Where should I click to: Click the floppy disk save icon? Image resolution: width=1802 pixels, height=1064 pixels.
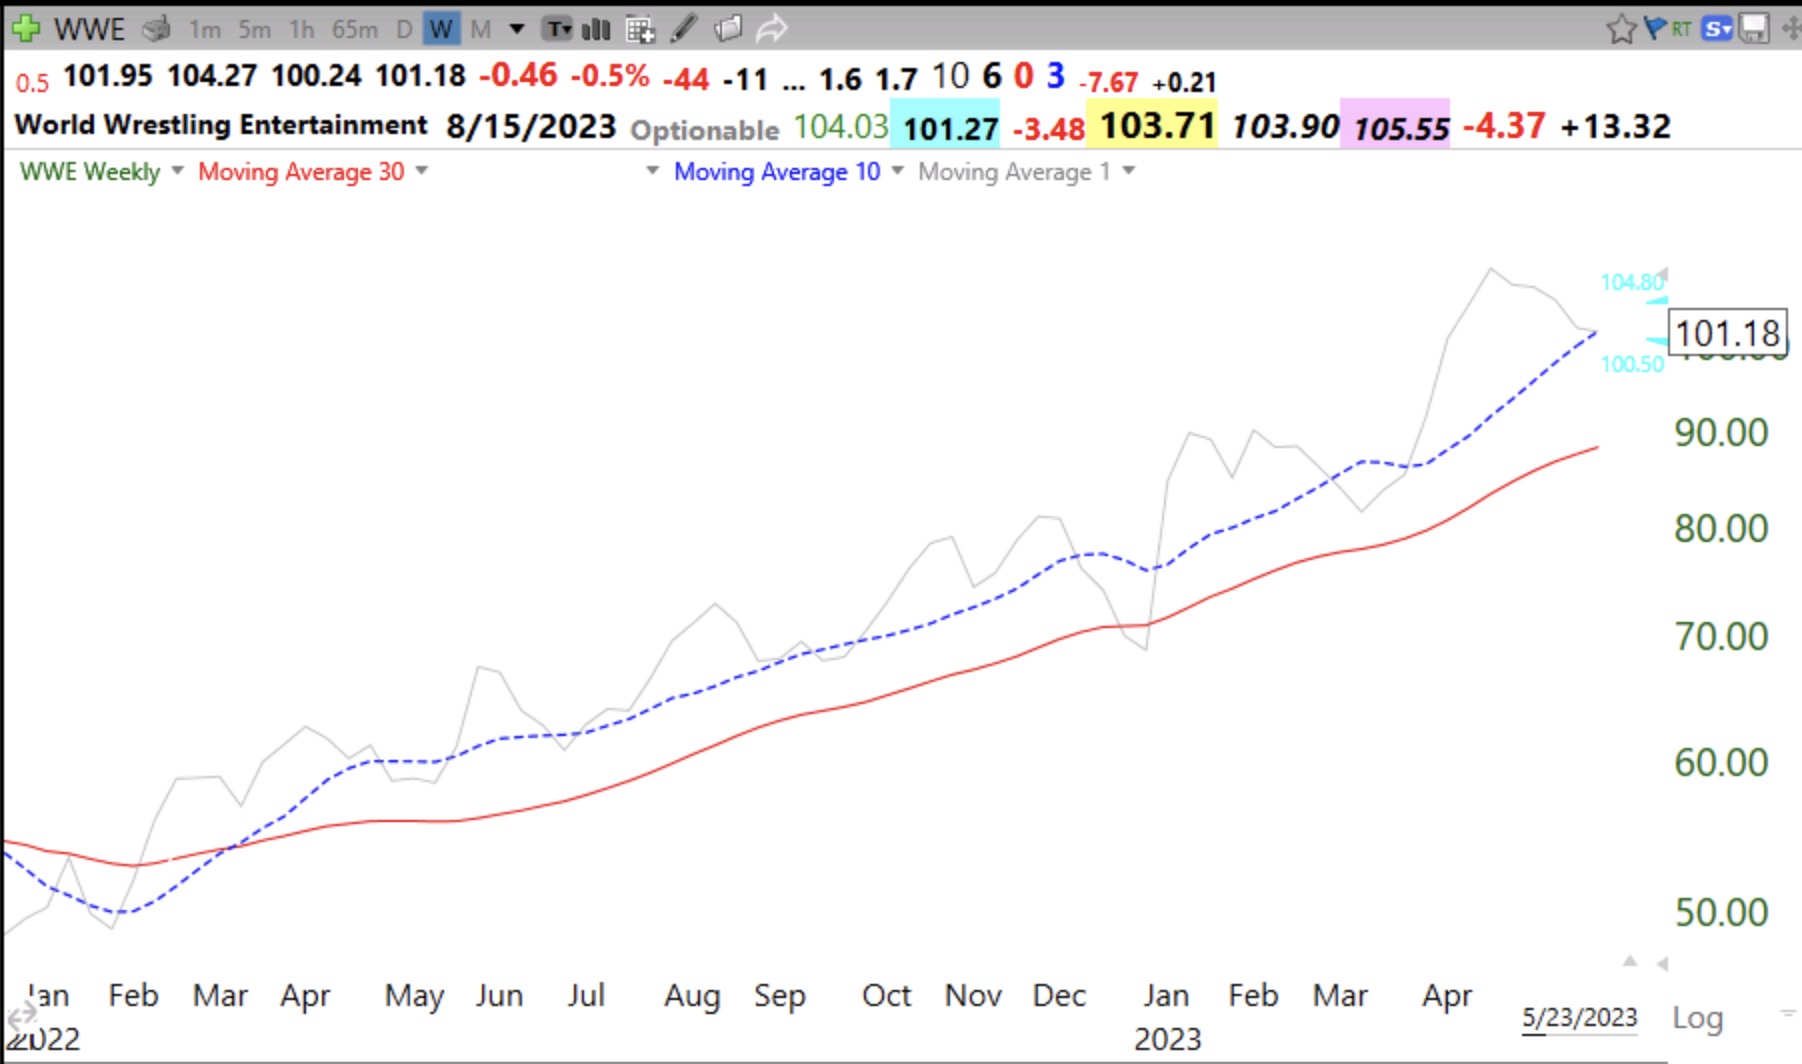tap(1754, 29)
